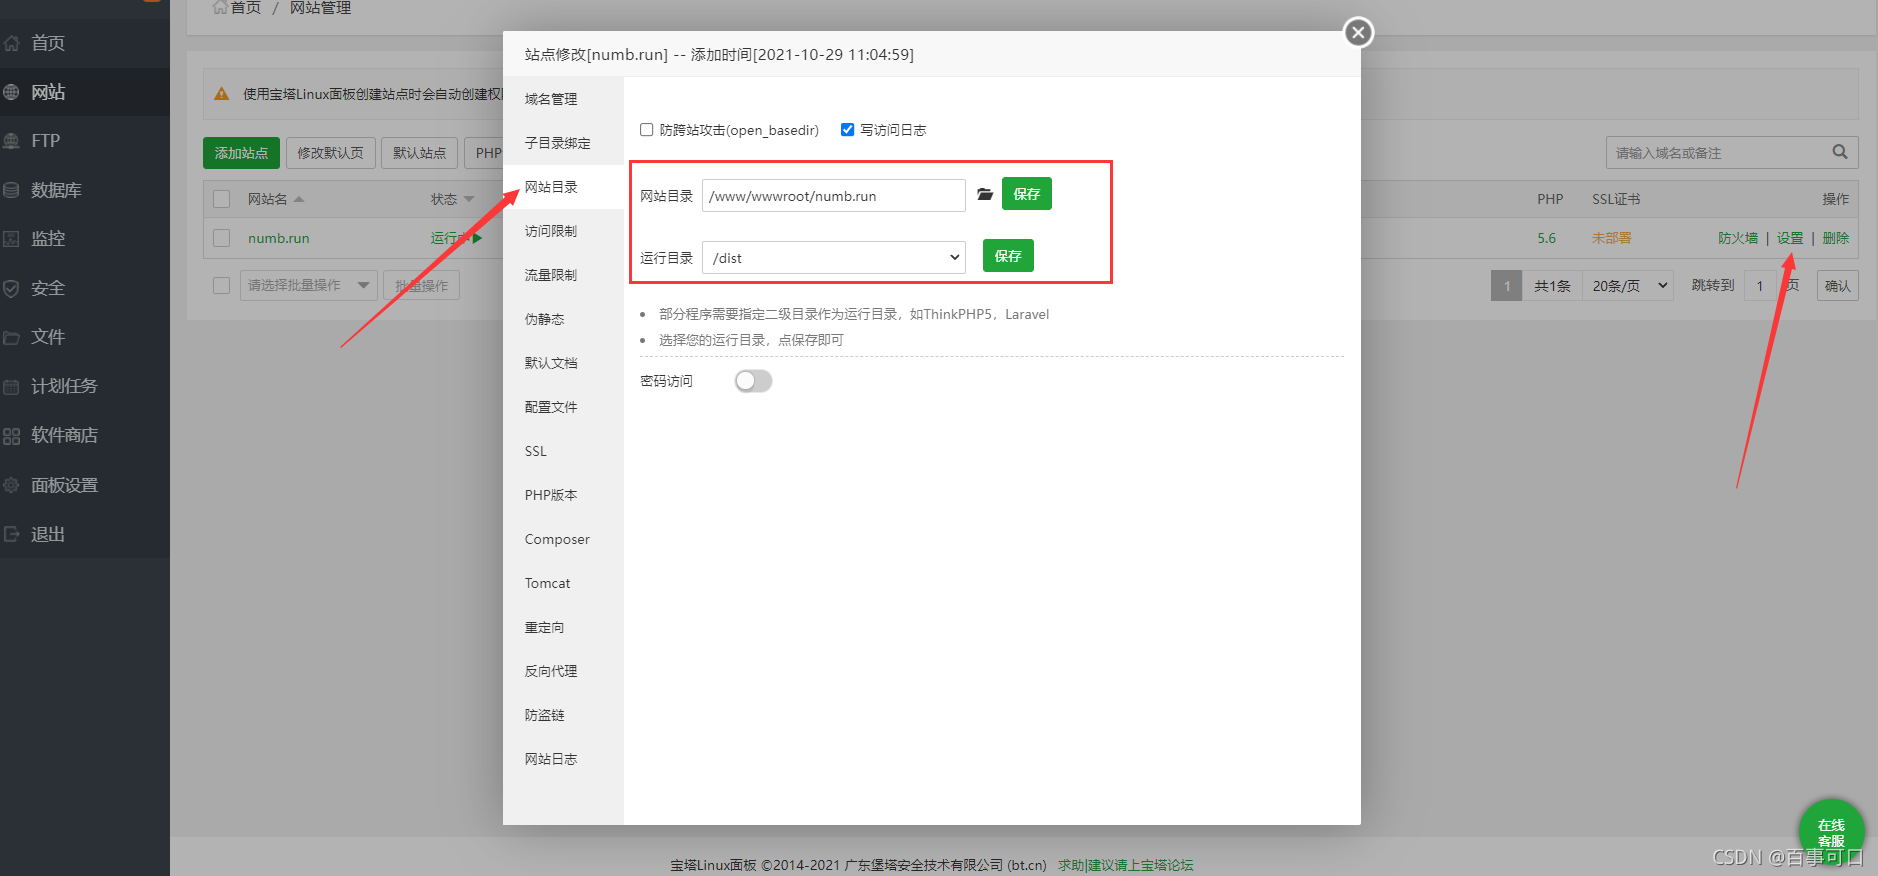Click the breadcrumb home icon

[x=220, y=7]
